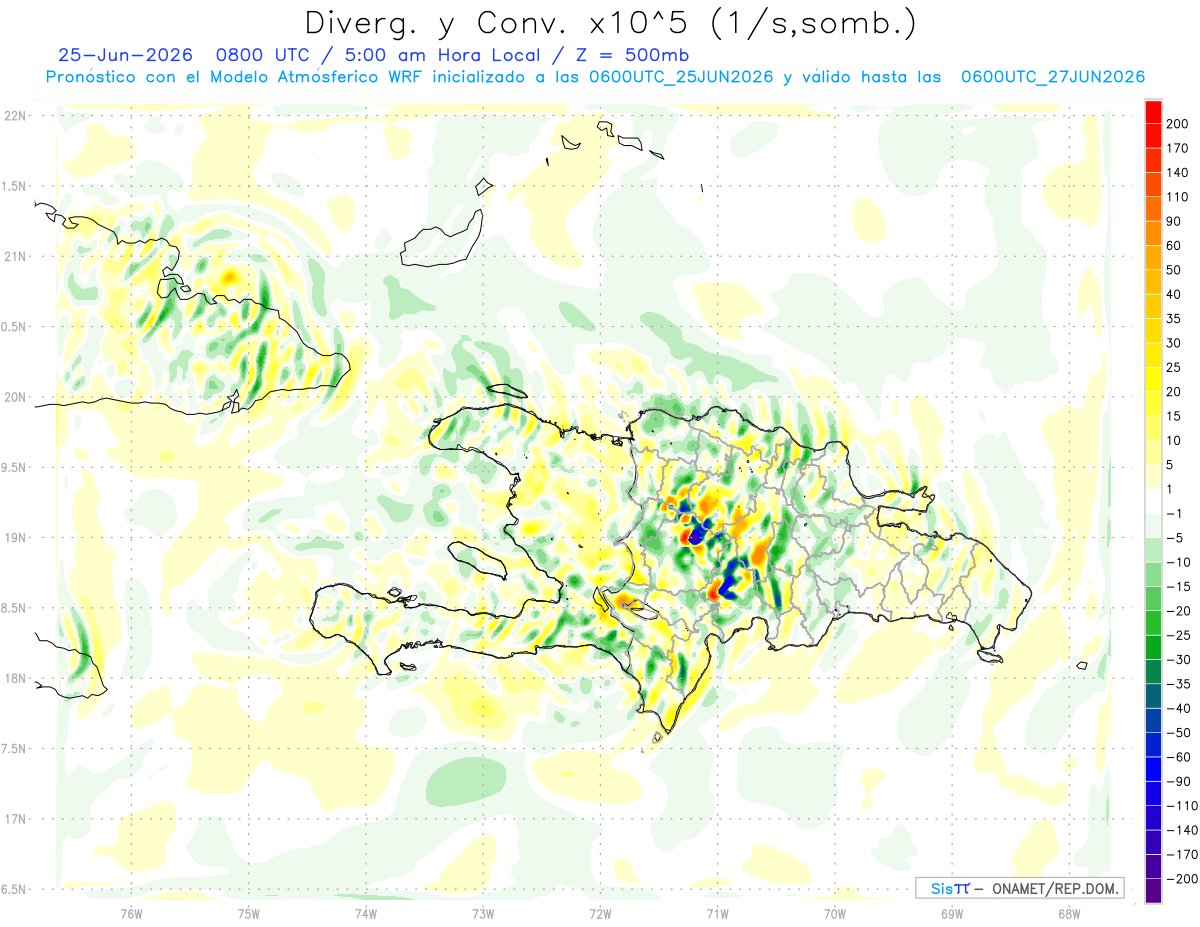Click the white swatch between the 1 and -1 labels
The width and height of the screenshot is (1200, 927).
click(1153, 501)
